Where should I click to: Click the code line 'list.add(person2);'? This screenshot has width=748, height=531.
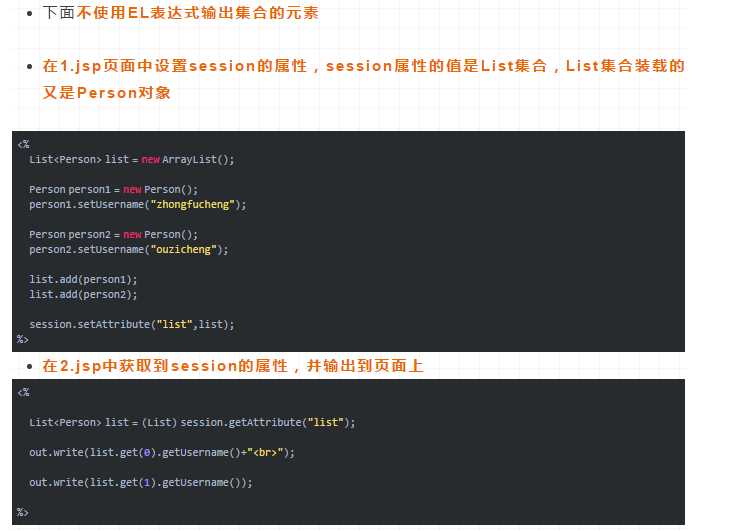point(83,294)
